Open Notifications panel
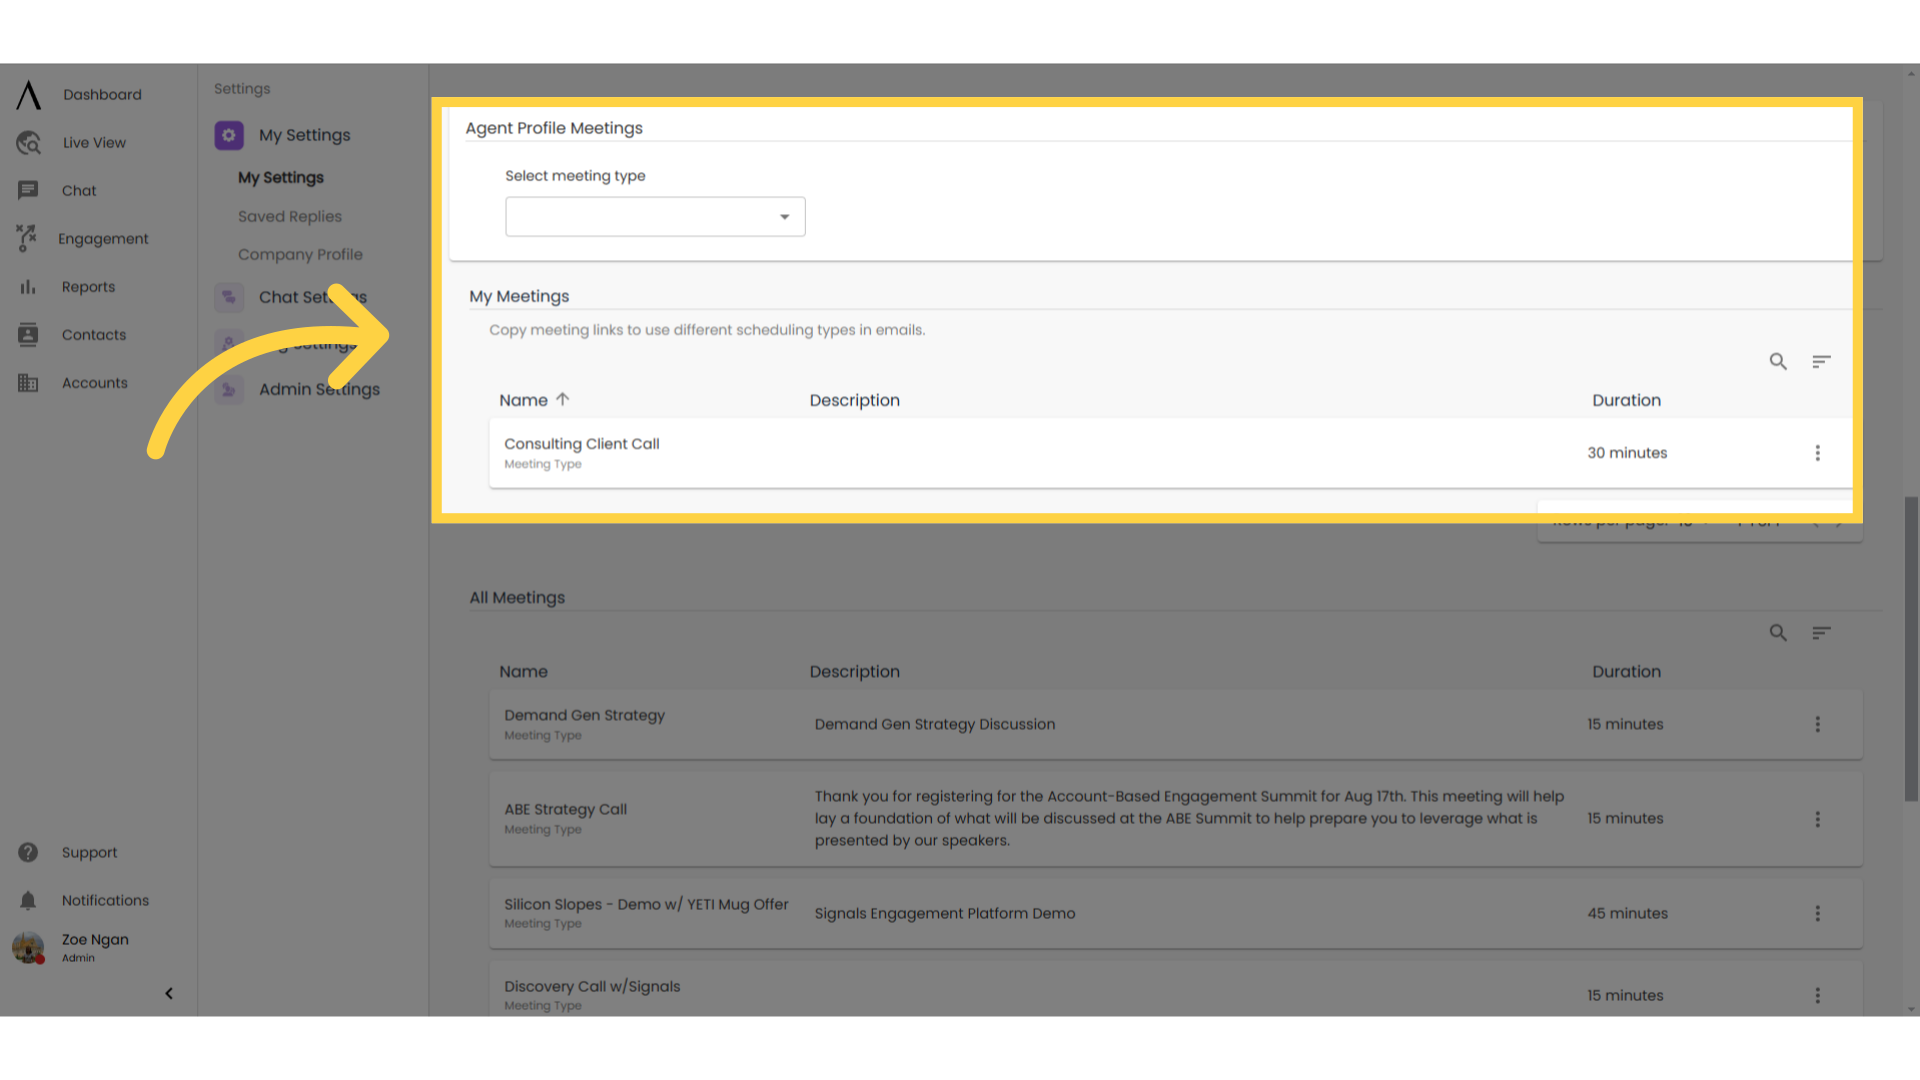This screenshot has height=1080, width=1920. click(104, 899)
